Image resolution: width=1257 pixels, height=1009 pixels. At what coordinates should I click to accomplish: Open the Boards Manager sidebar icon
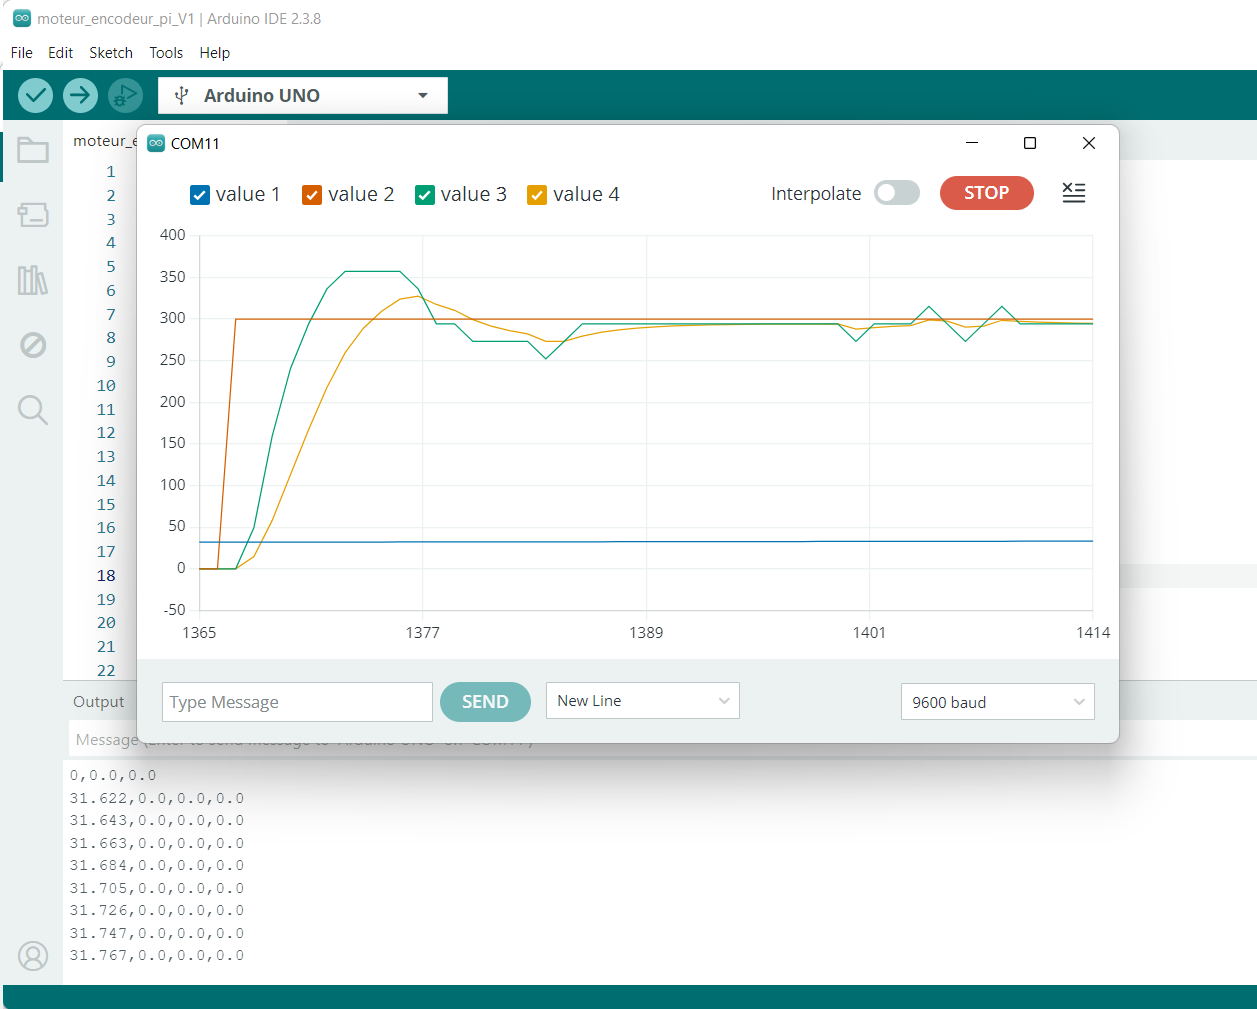click(33, 215)
